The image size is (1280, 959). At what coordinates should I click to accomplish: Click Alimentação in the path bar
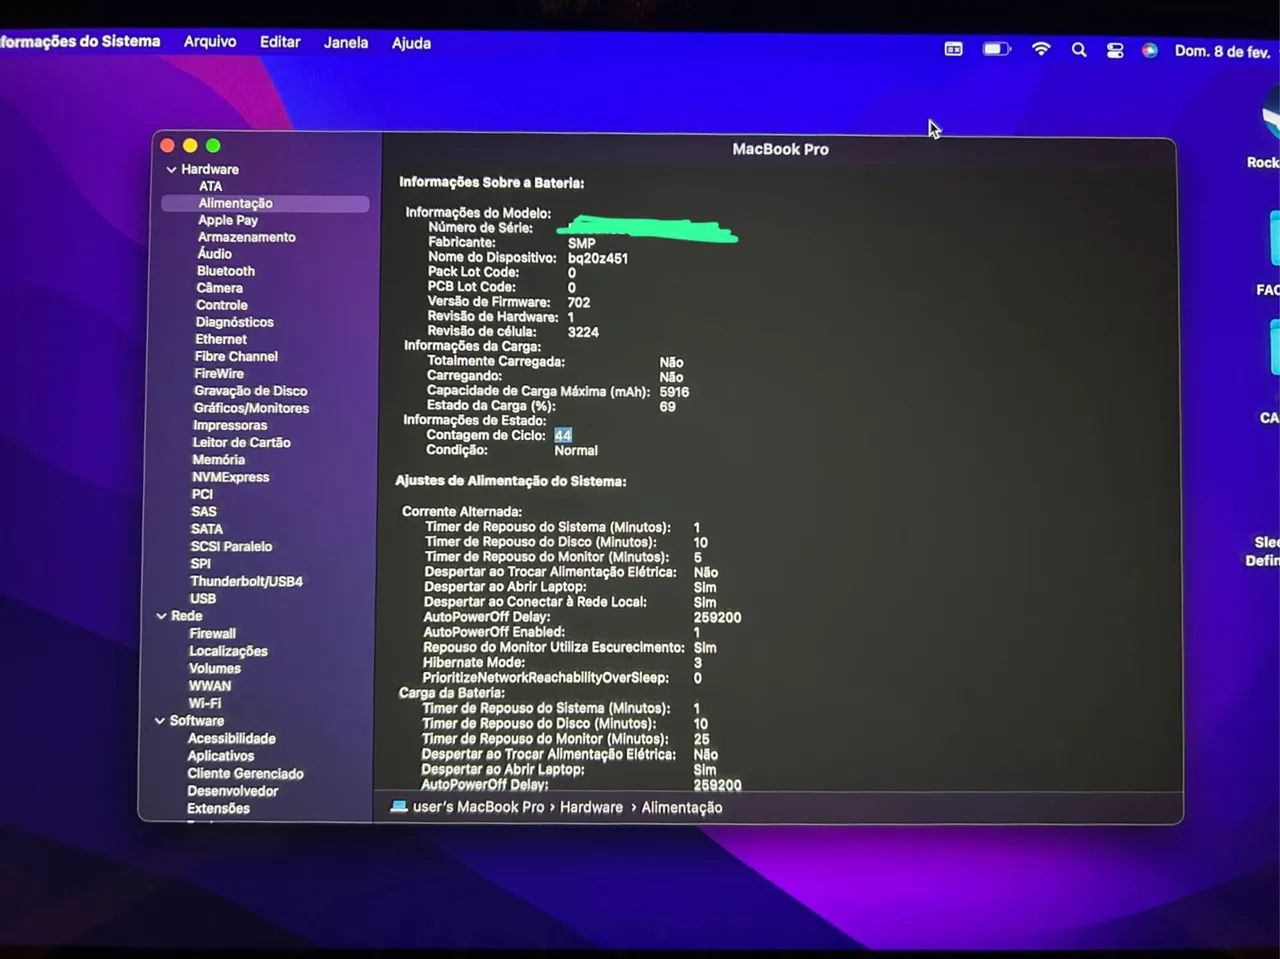[x=682, y=807]
